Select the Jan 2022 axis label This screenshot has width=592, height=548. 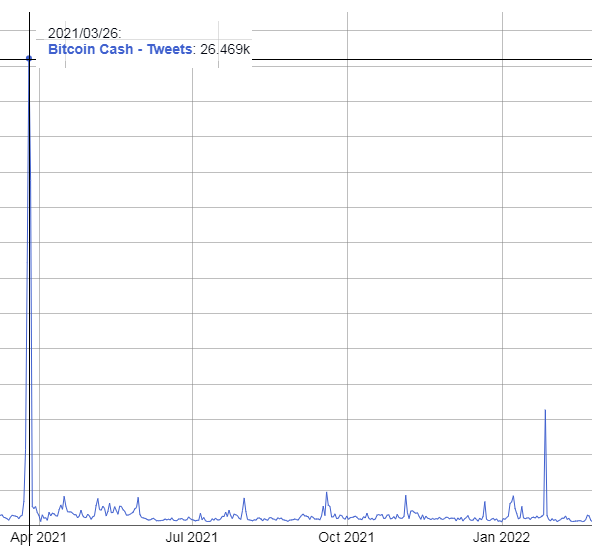click(x=501, y=537)
